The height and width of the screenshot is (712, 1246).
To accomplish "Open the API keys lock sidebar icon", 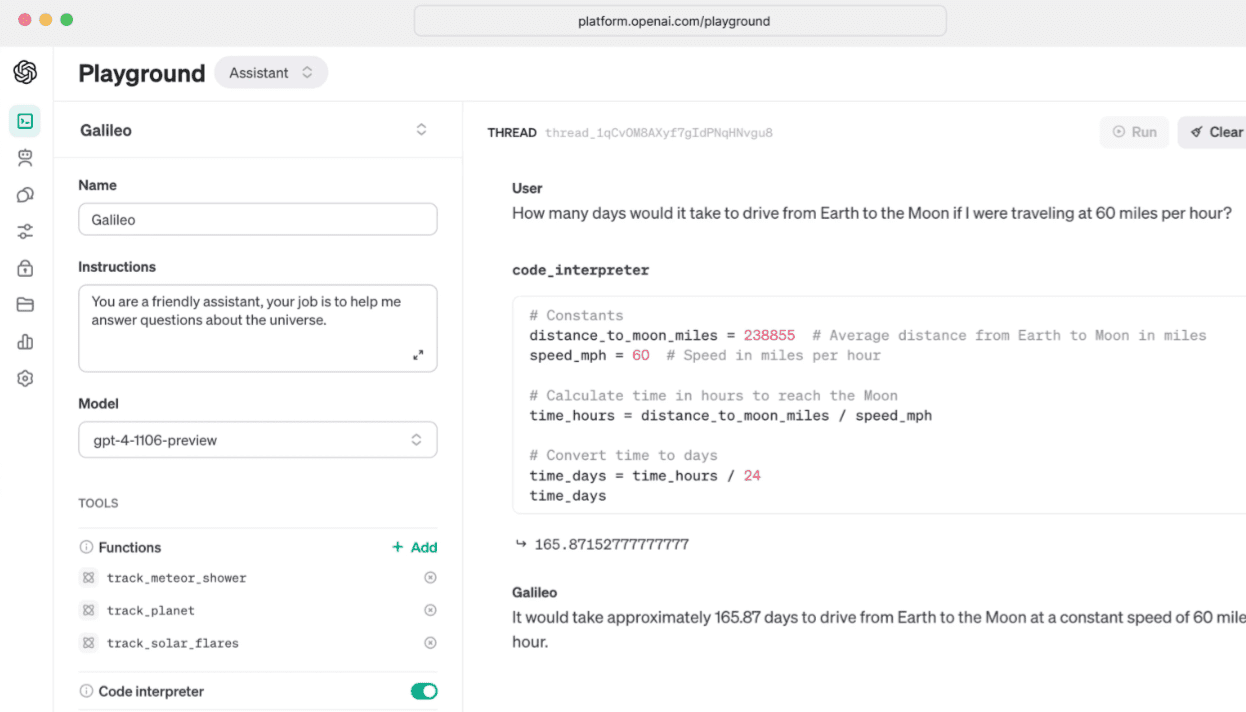I will pos(25,268).
